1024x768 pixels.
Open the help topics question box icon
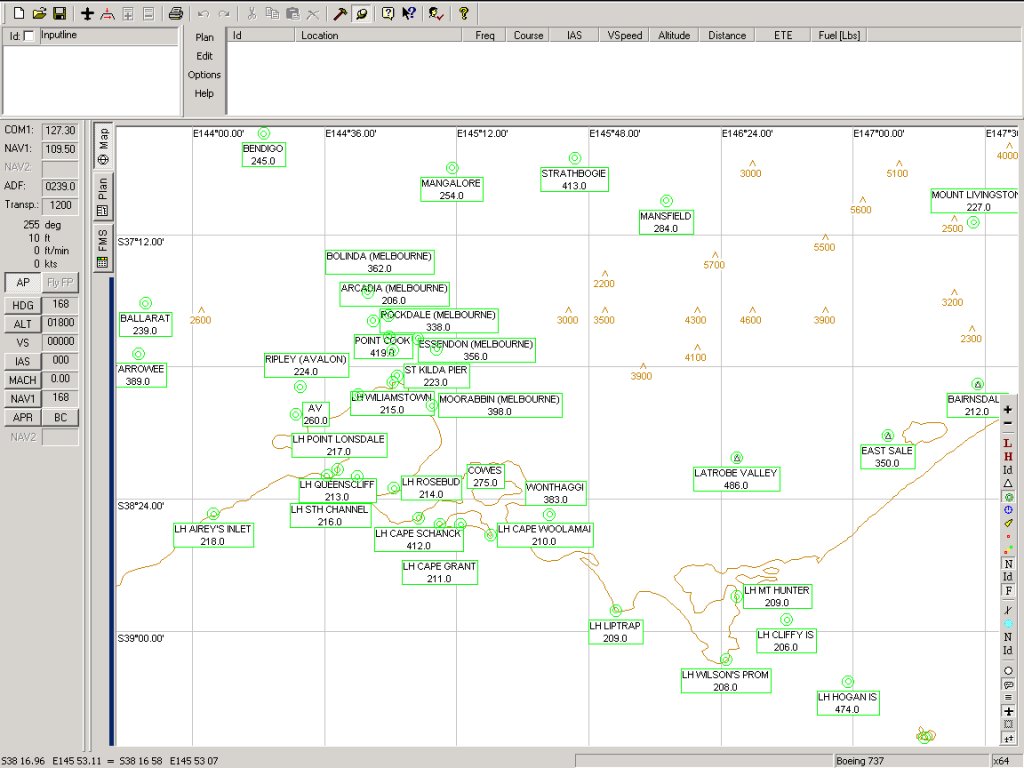click(x=388, y=13)
